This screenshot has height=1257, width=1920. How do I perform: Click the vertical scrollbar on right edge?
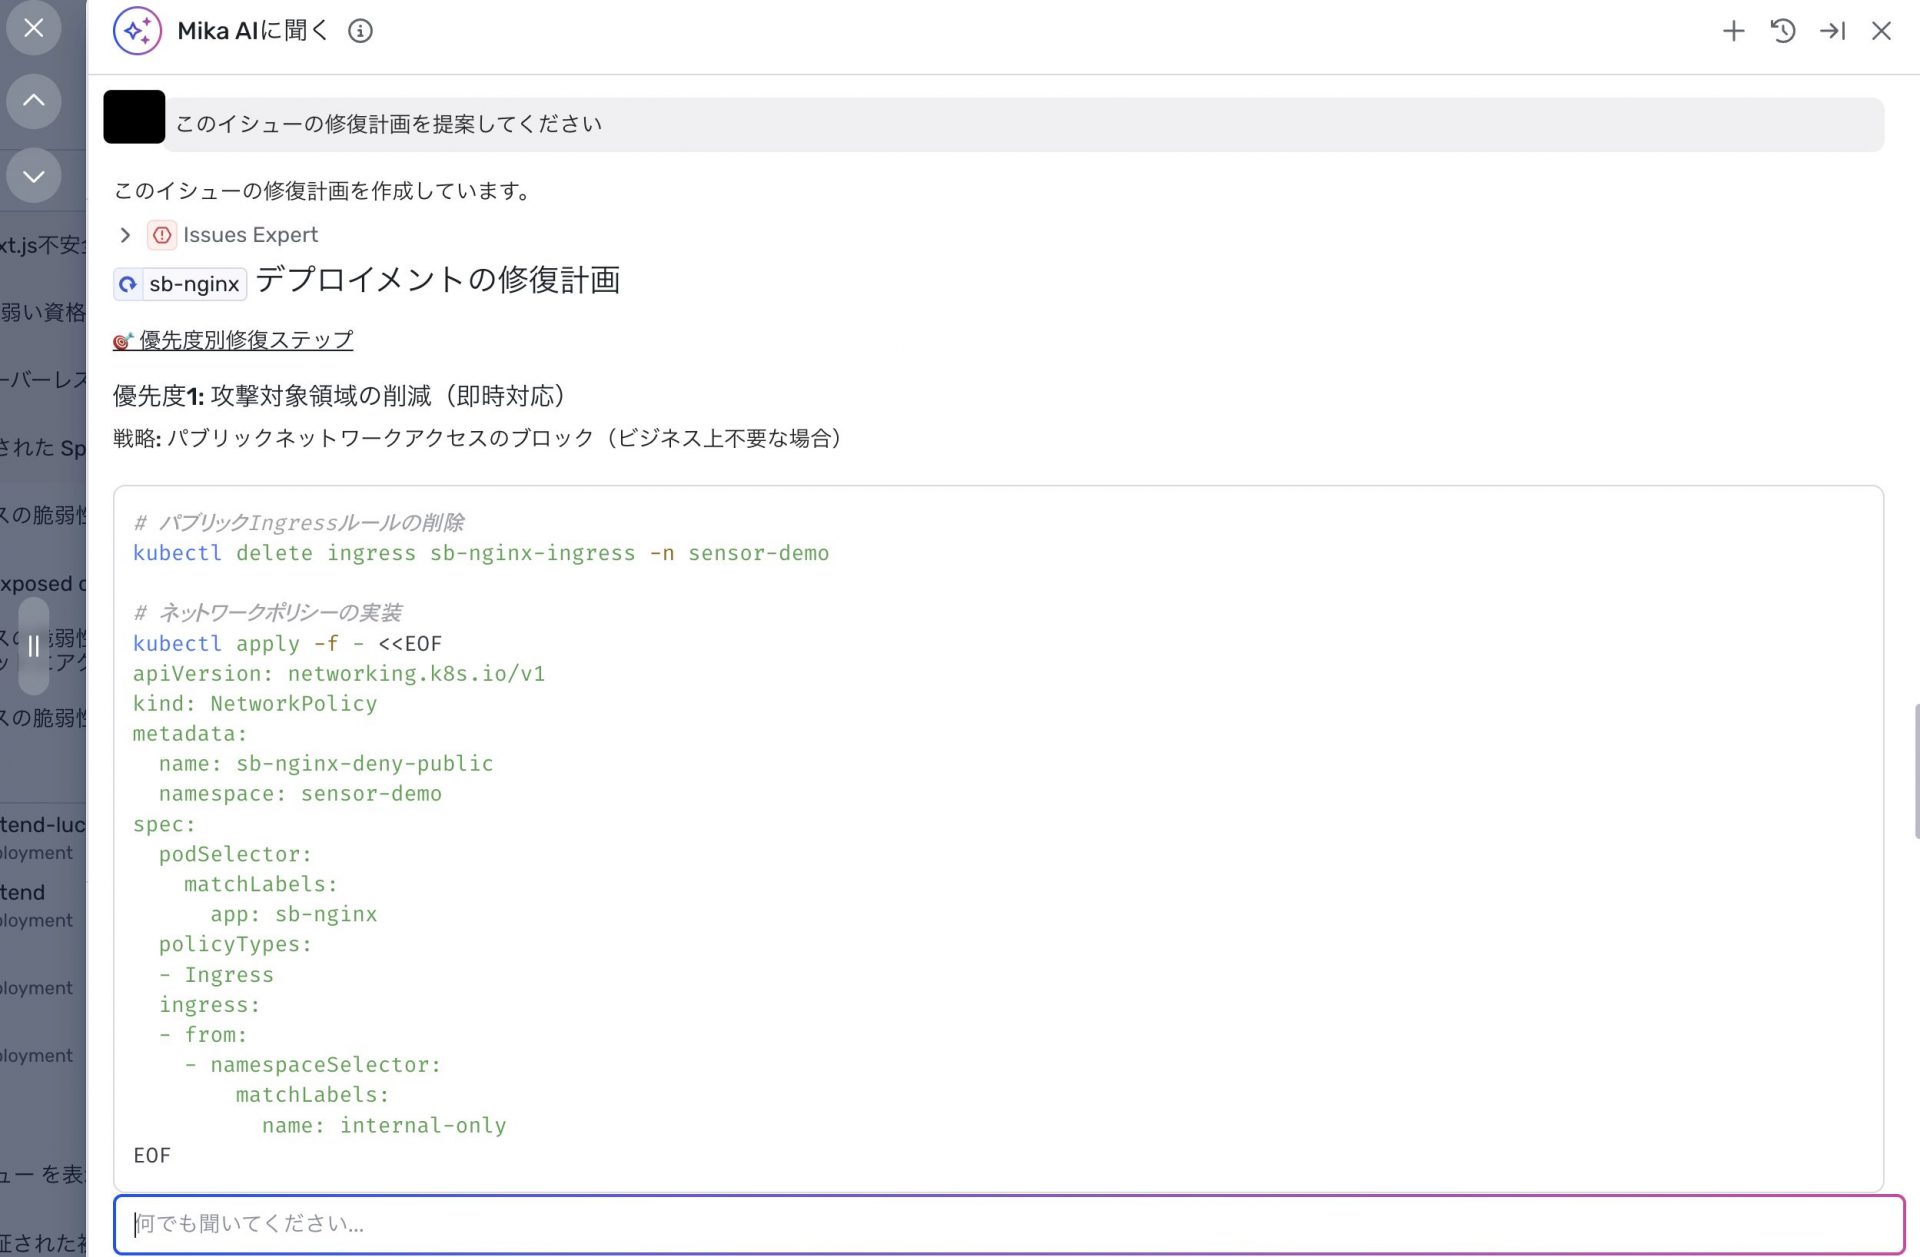pos(1915,770)
